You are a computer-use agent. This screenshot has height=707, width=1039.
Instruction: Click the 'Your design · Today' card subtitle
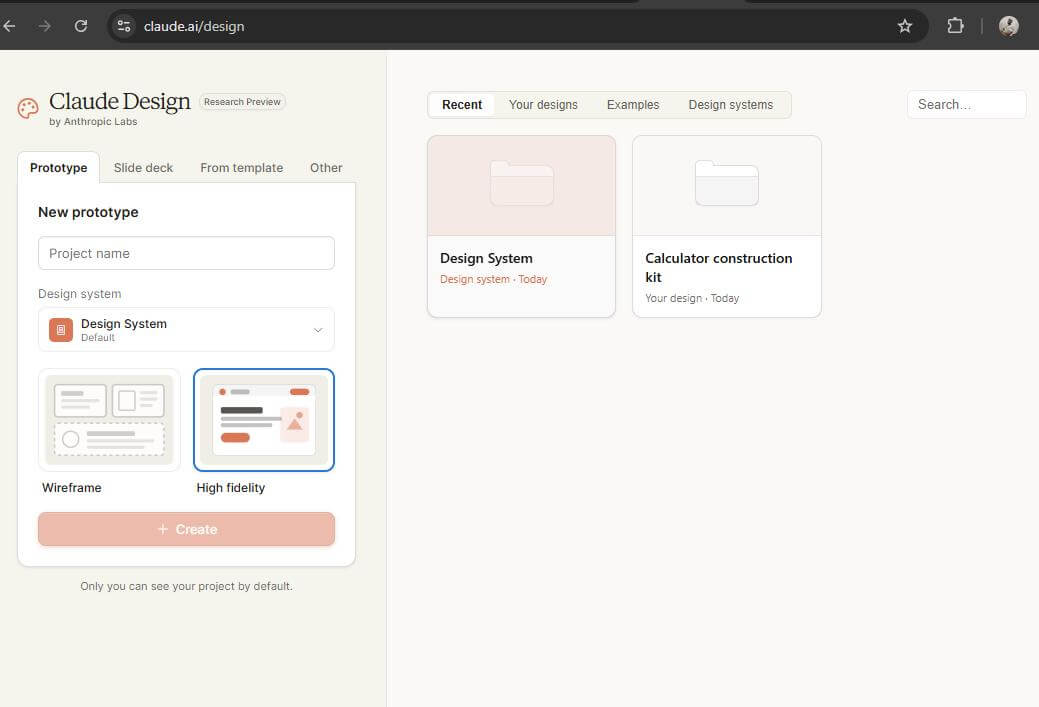point(692,298)
